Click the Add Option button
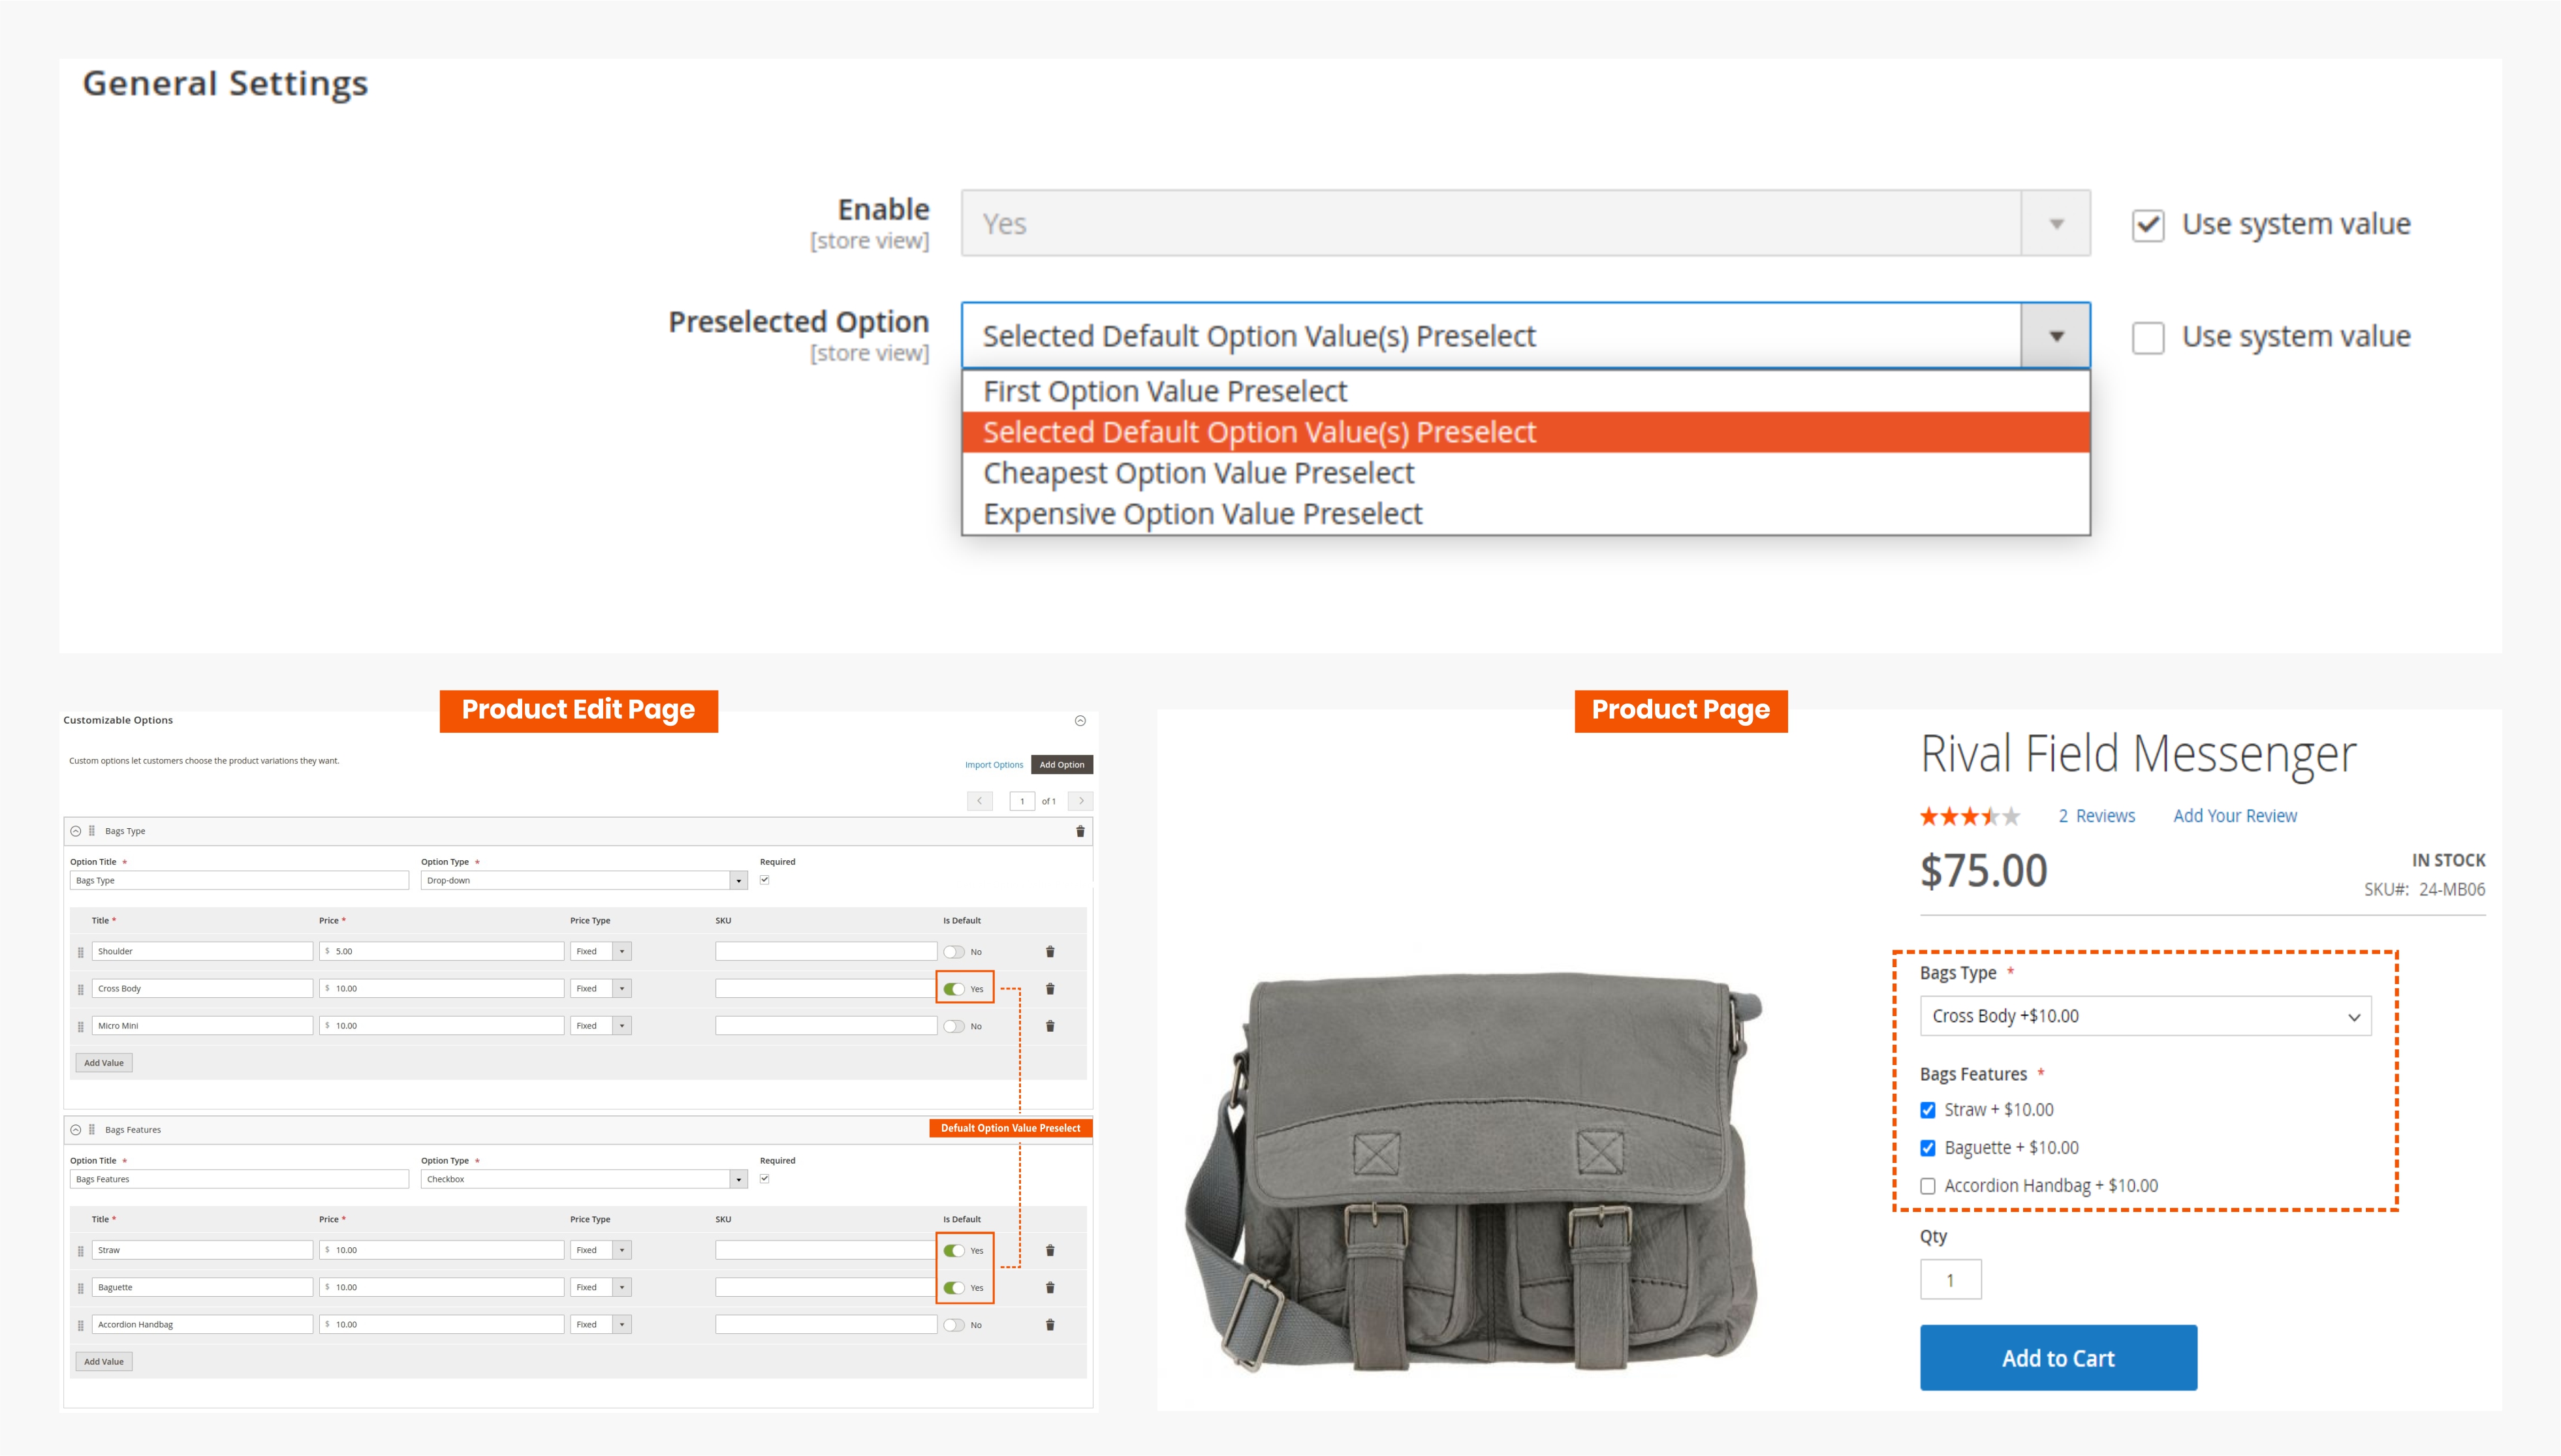This screenshot has width=2561, height=1456. 1062,765
